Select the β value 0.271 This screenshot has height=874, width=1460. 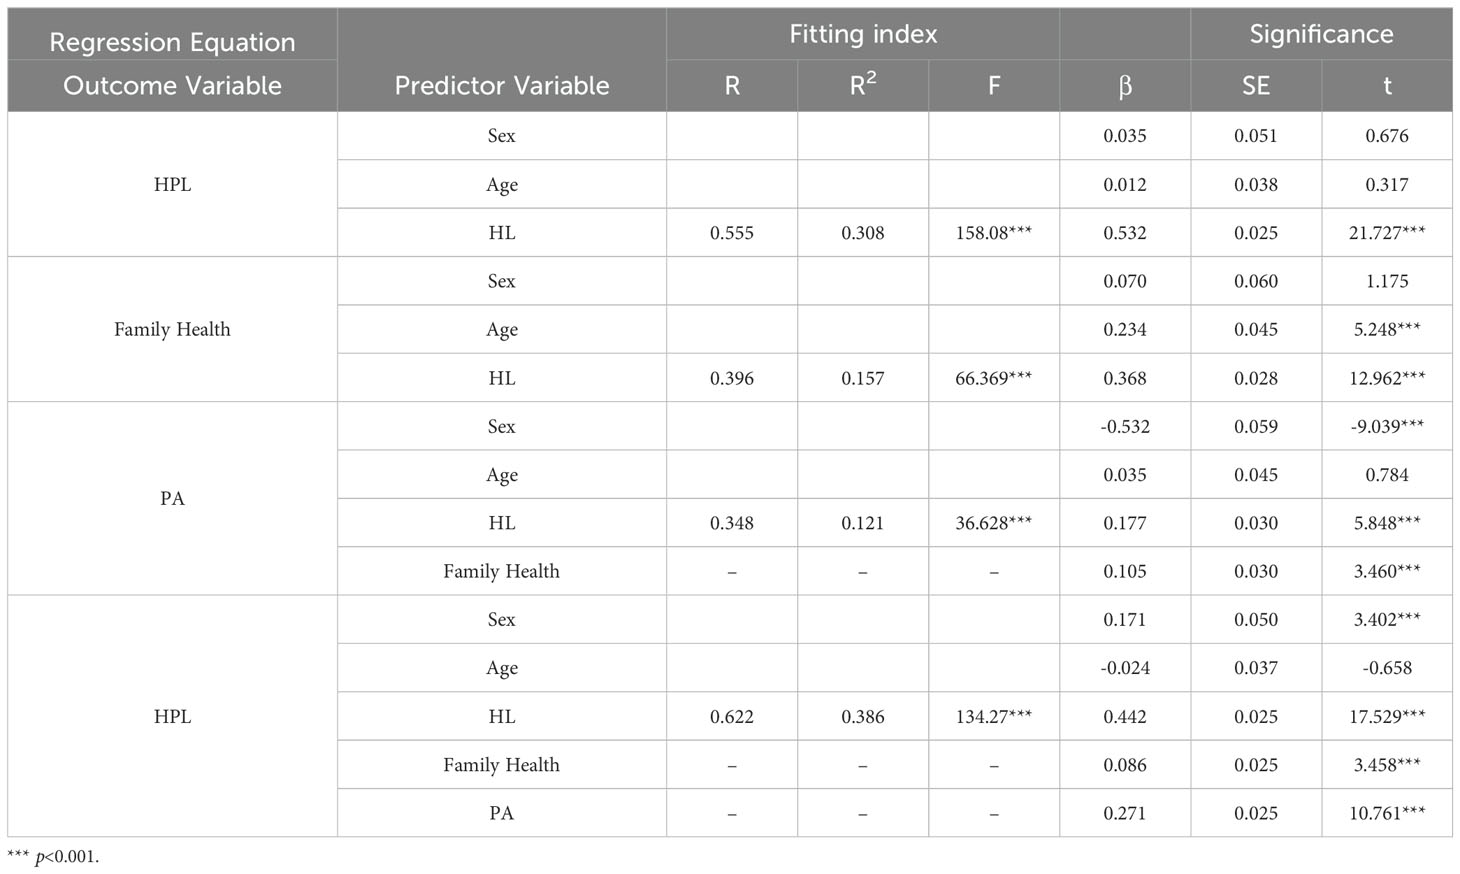(x=1125, y=813)
